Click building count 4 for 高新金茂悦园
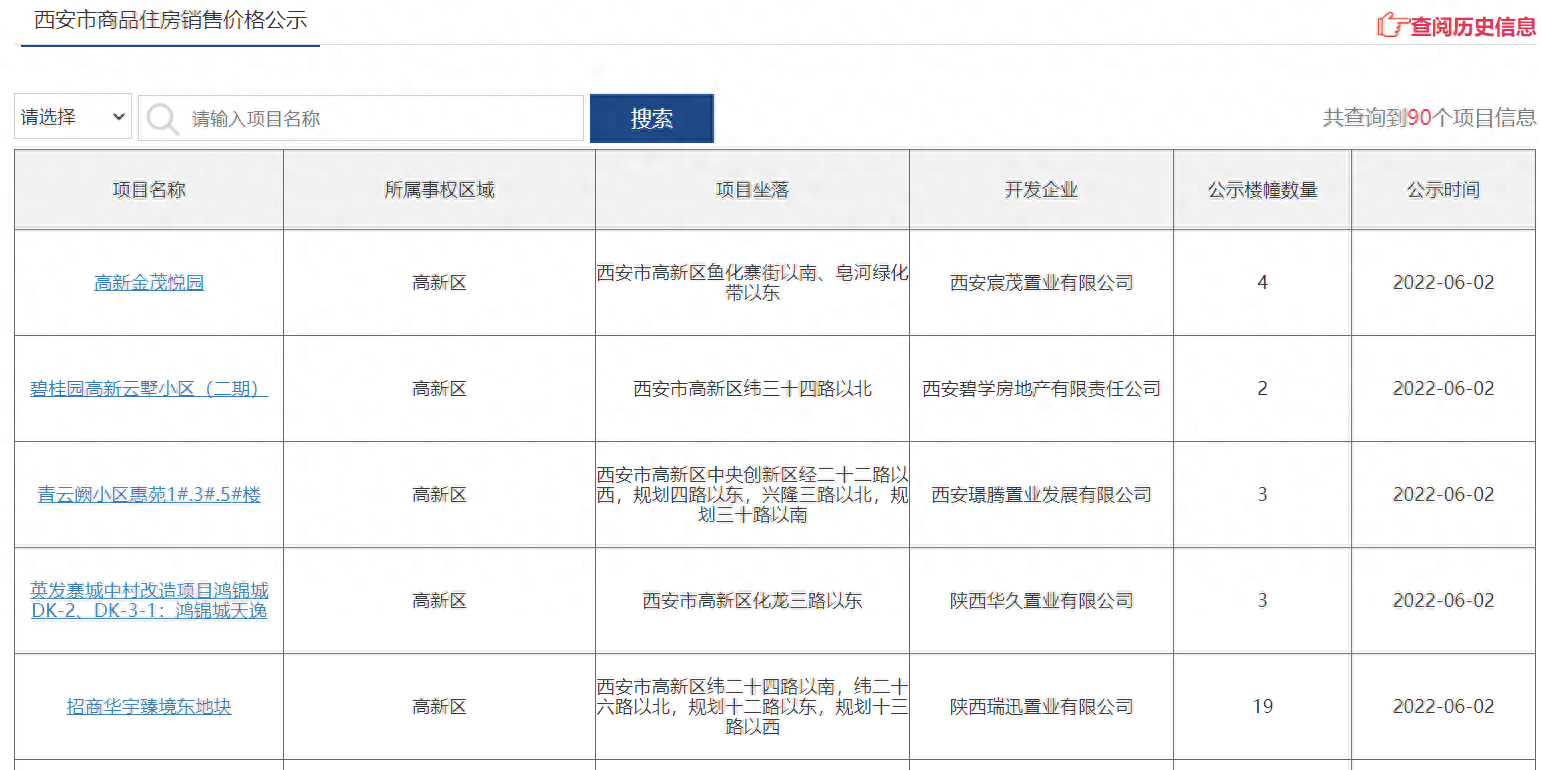This screenshot has width=1541, height=770. tap(1262, 283)
